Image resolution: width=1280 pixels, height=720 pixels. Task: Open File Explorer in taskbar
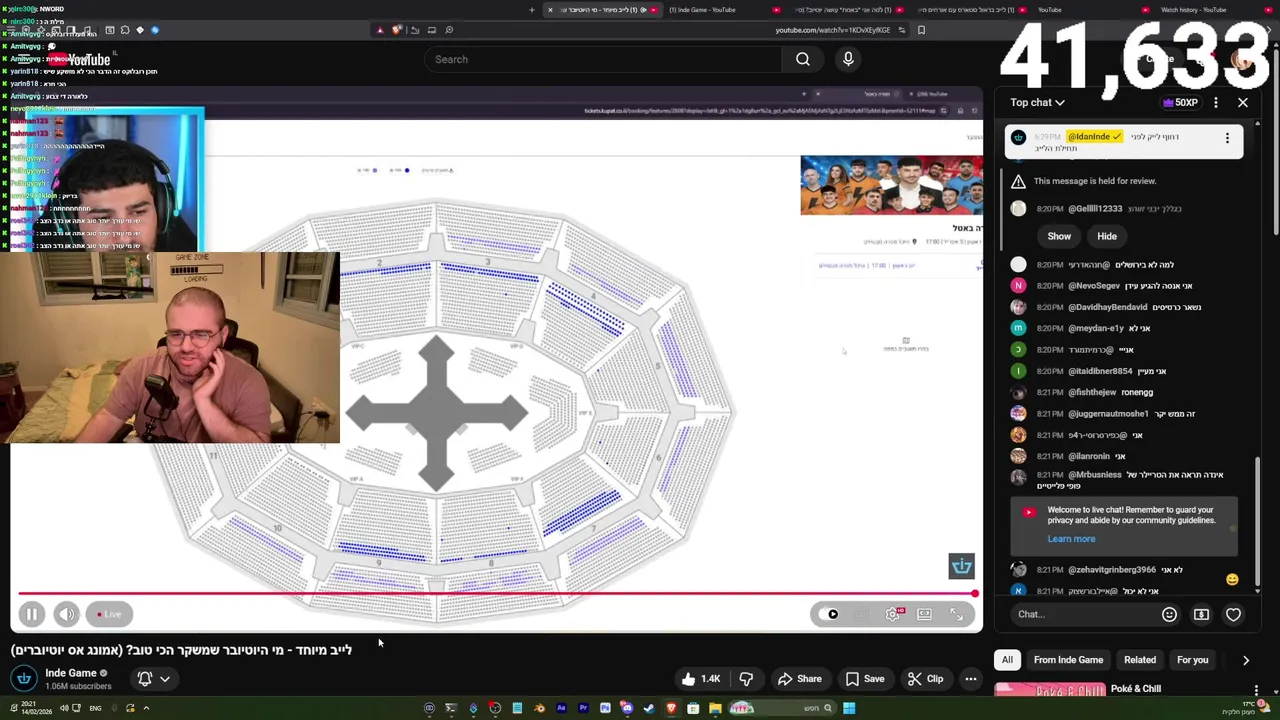click(x=715, y=708)
